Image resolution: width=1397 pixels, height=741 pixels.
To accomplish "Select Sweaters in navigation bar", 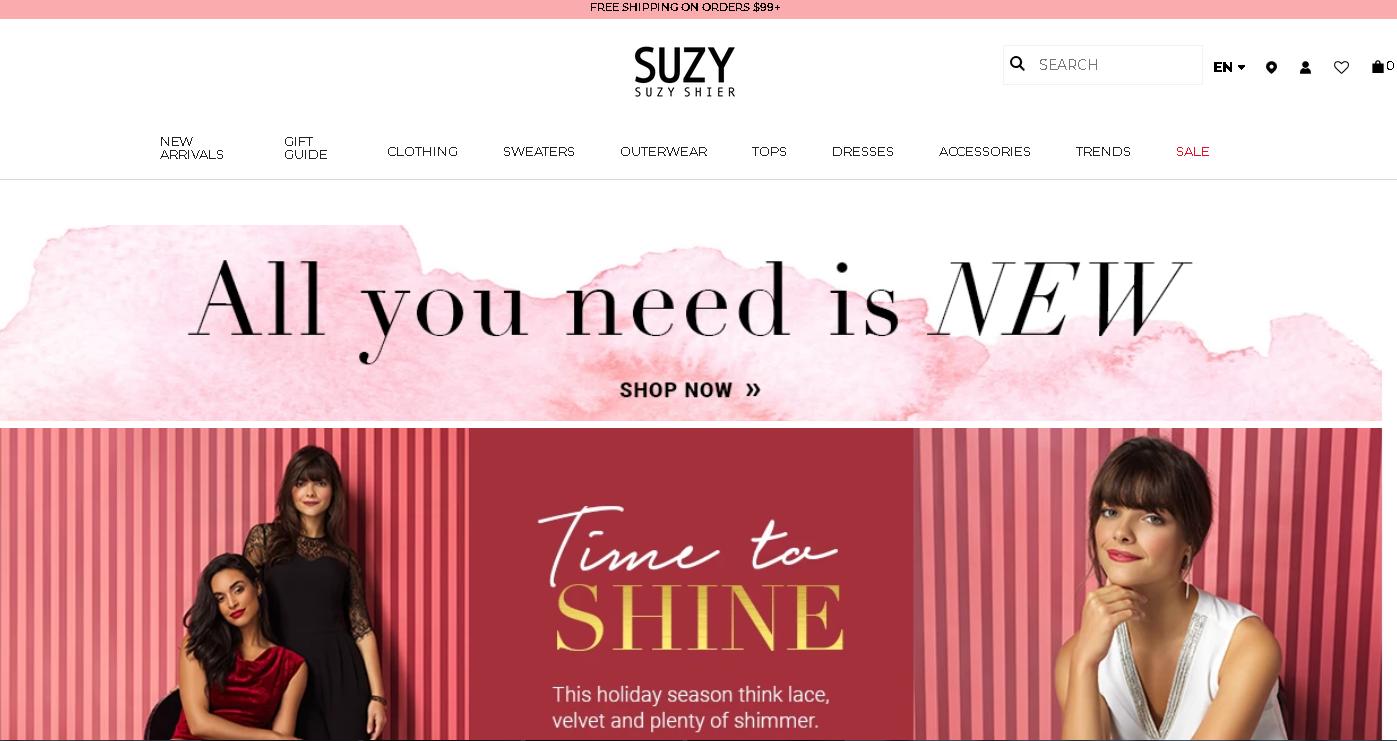I will tap(539, 152).
